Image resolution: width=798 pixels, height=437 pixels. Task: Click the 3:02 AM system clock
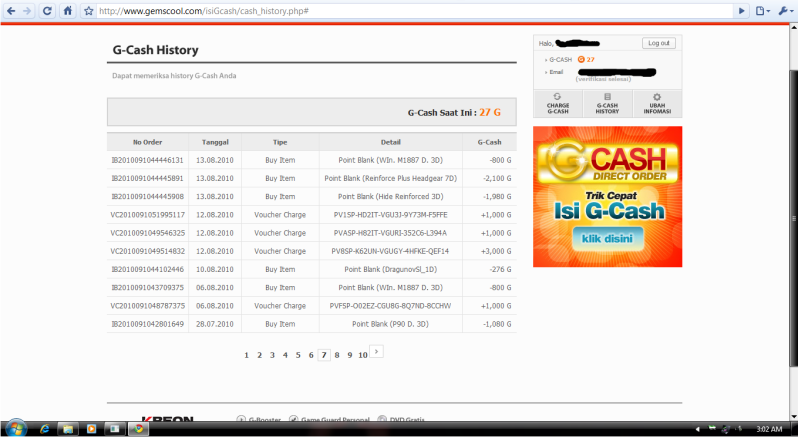coord(769,429)
